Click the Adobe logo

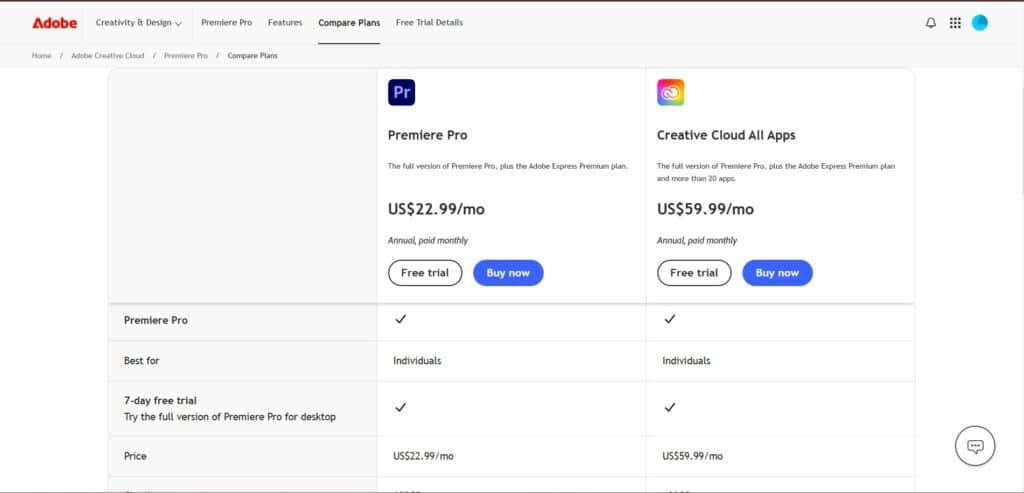55,23
